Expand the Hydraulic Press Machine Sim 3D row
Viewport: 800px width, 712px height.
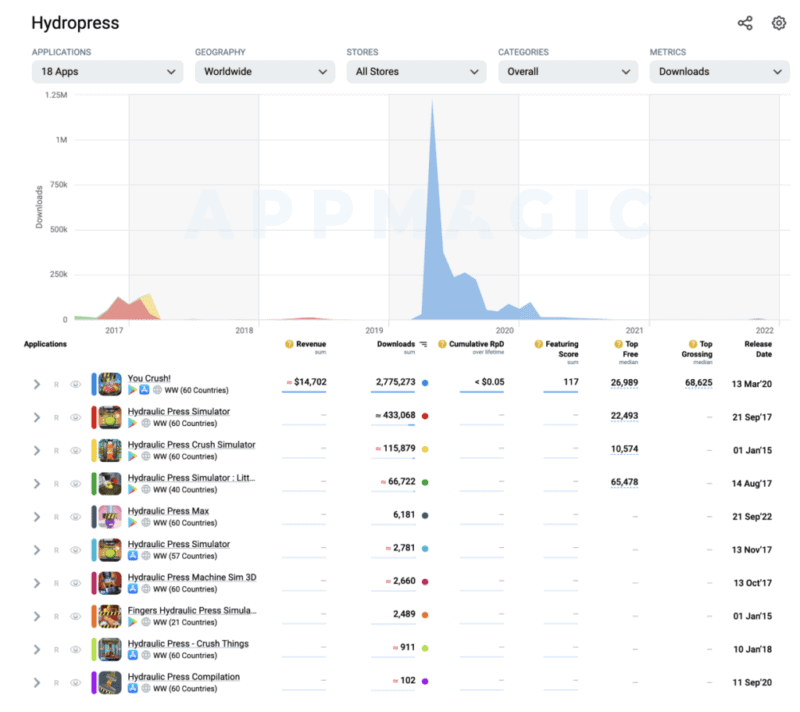(x=37, y=583)
